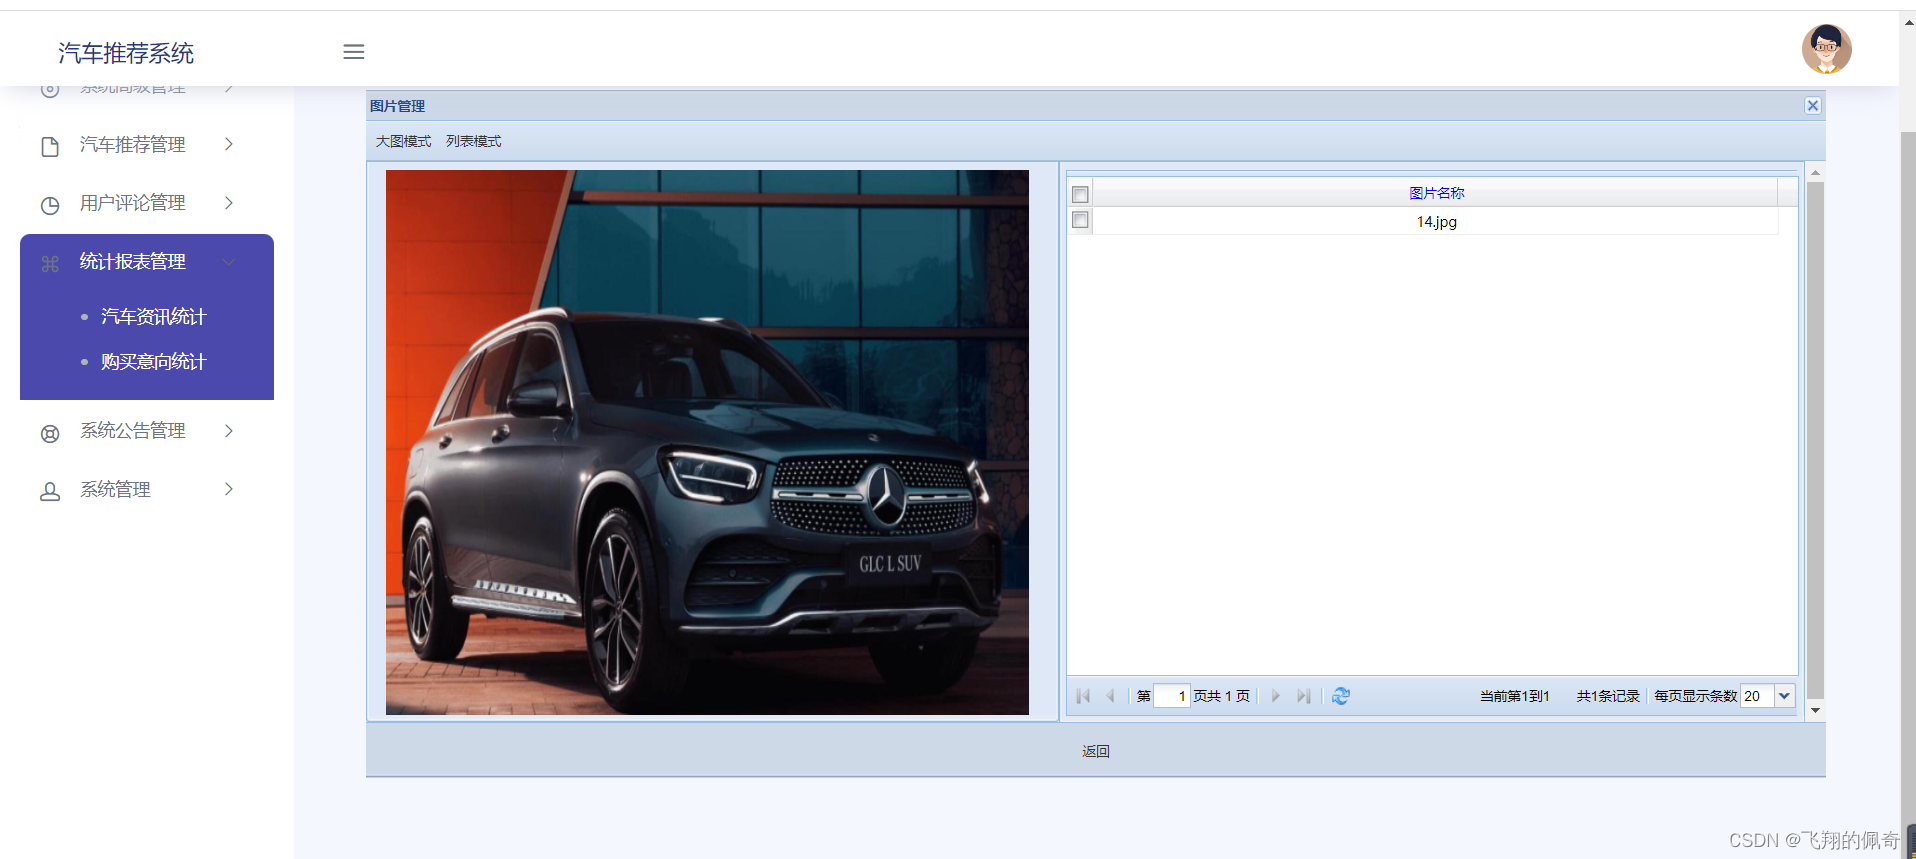This screenshot has height=859, width=1916.
Task: Switch to 列表模式 view
Action: (473, 141)
